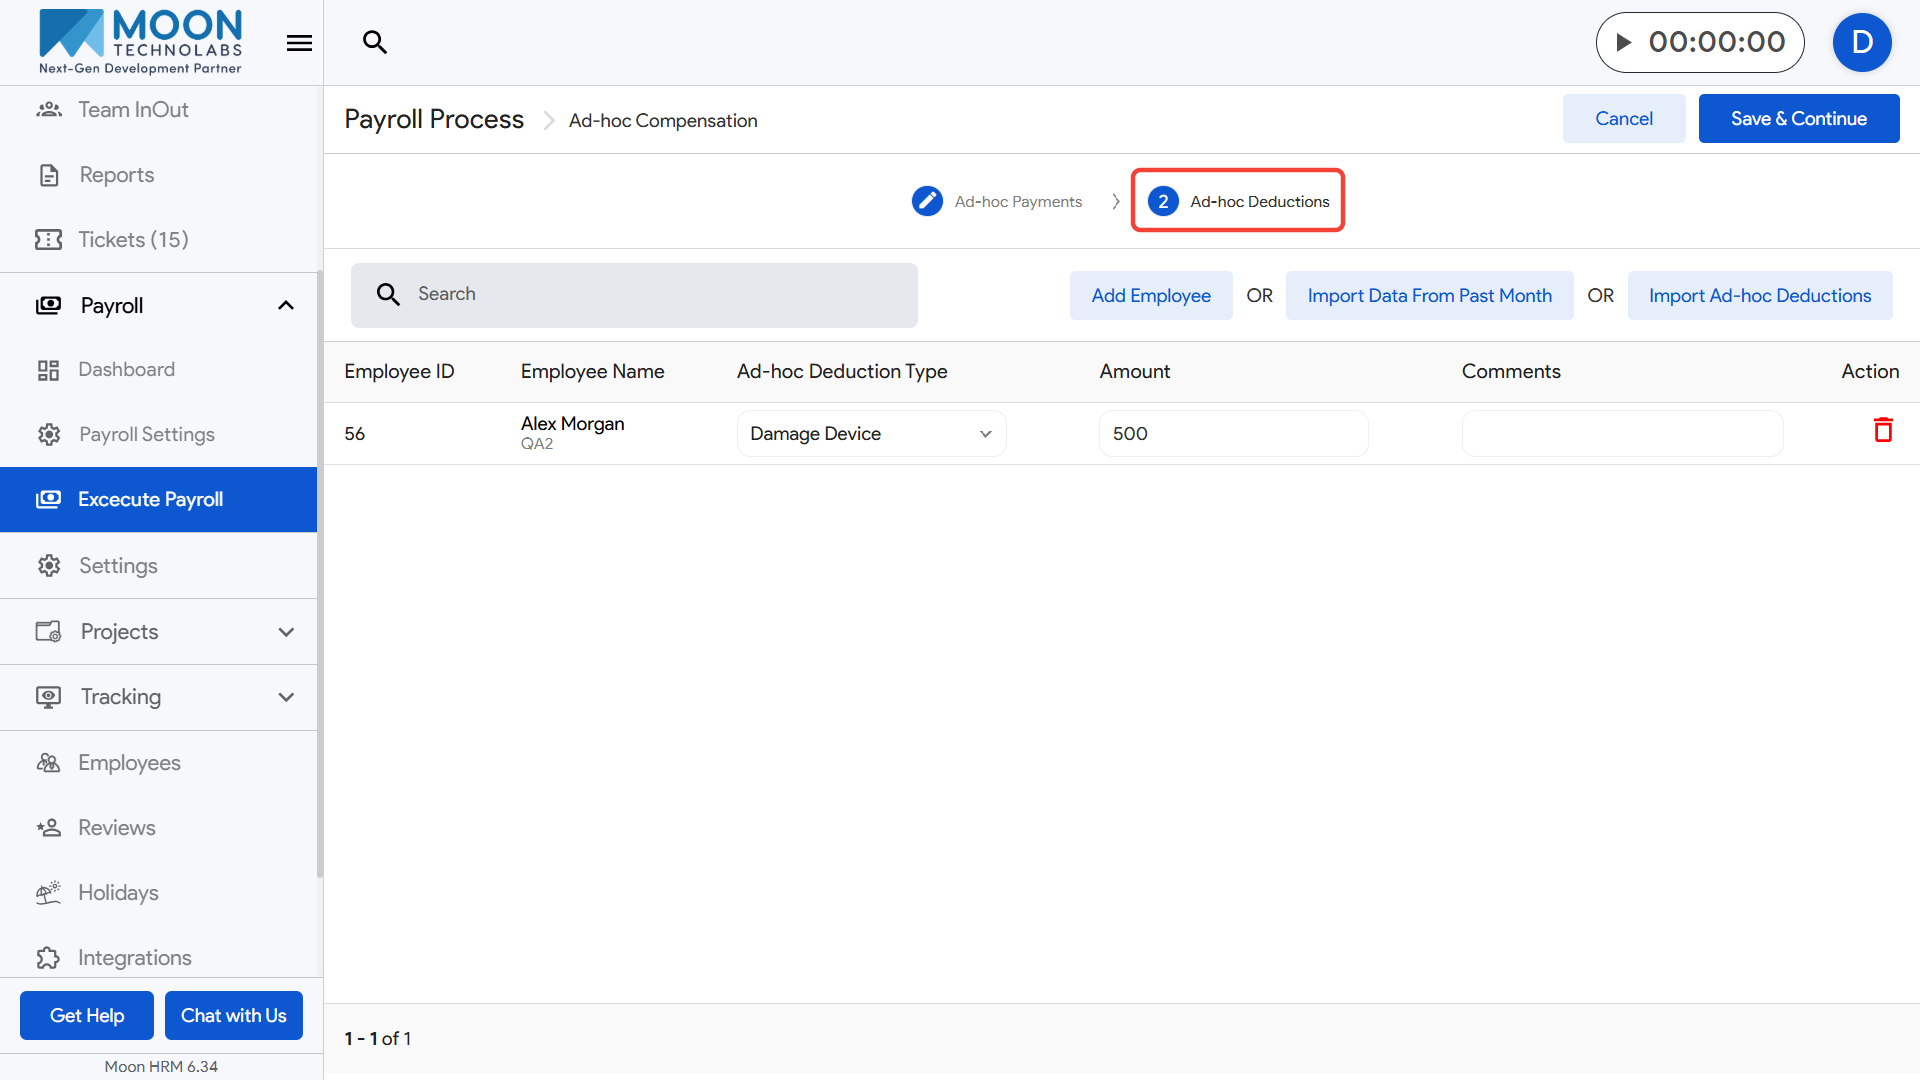Open Tickets (15) in sidebar
The height and width of the screenshot is (1080, 1920).
pyautogui.click(x=133, y=240)
